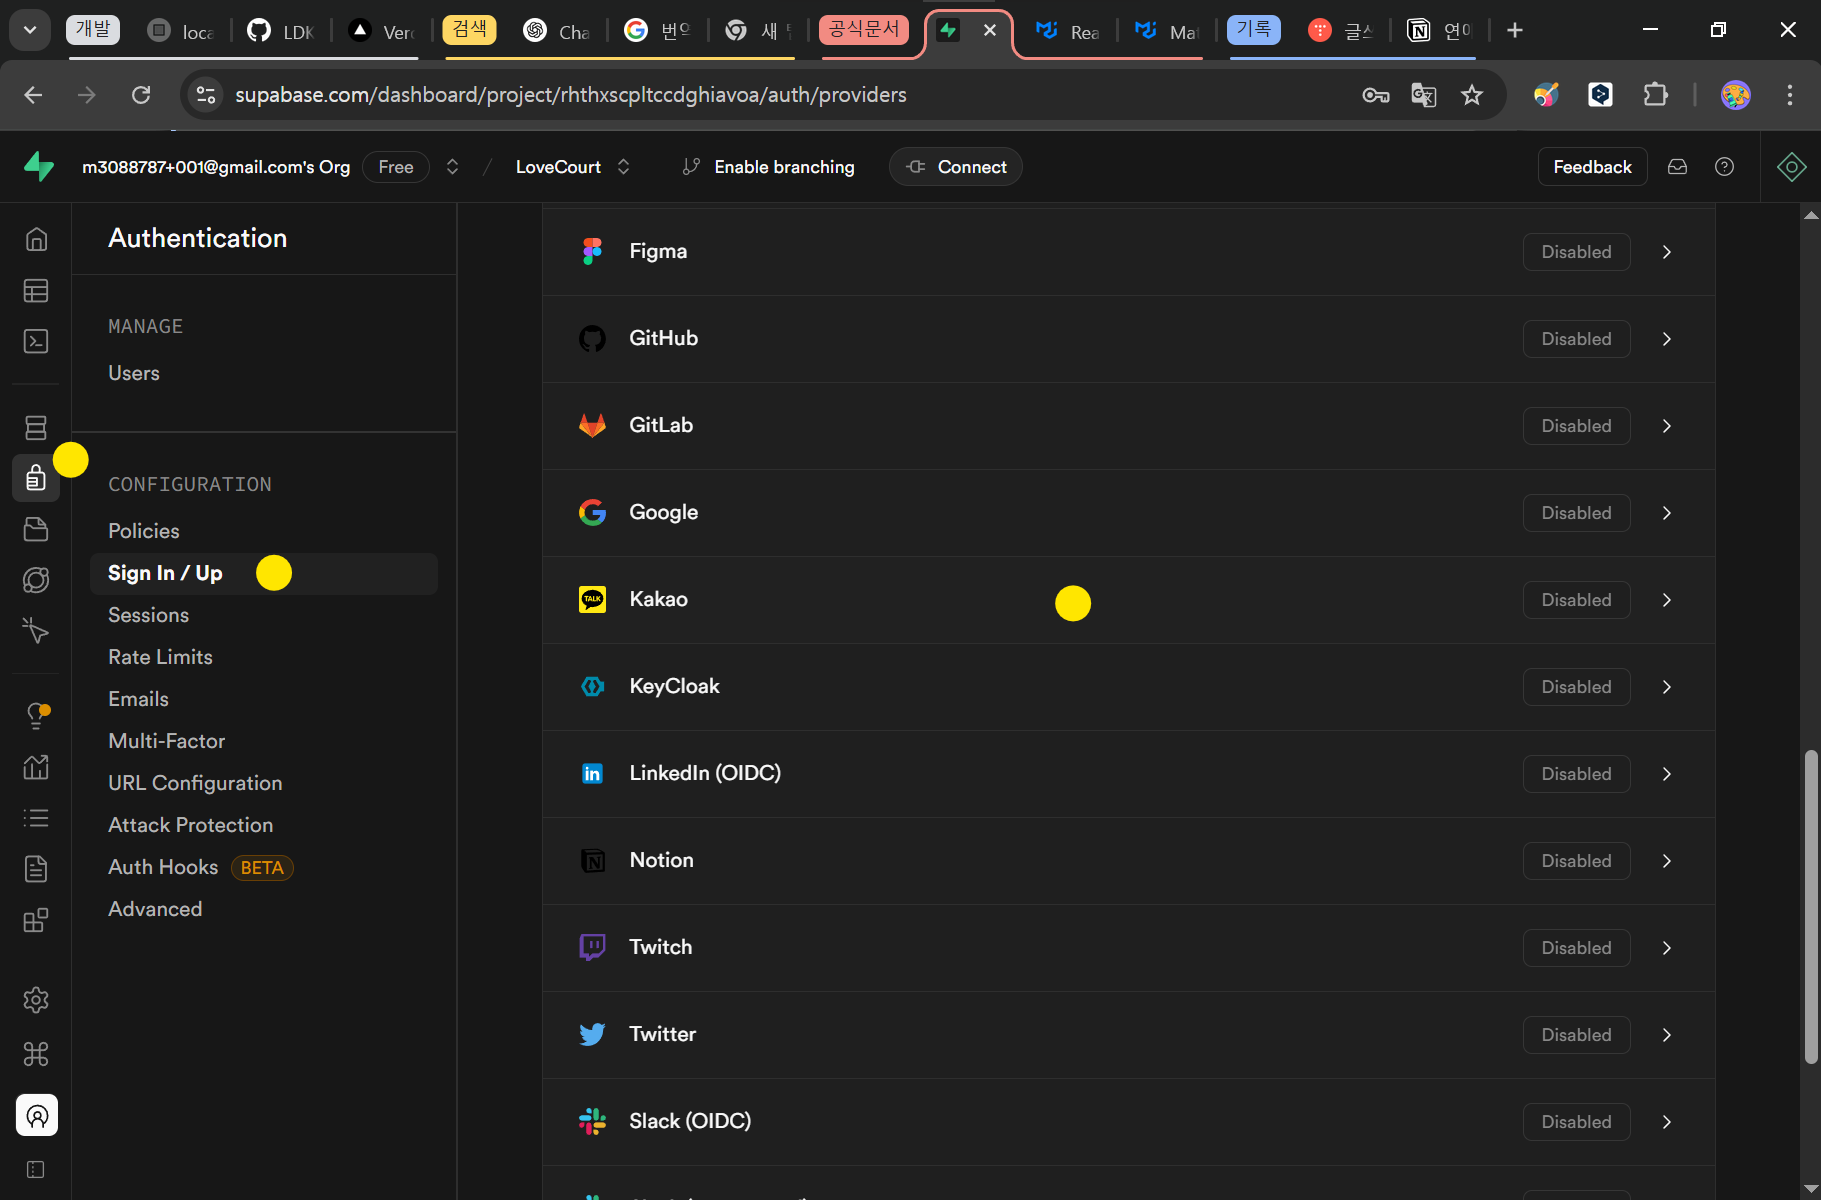Click the browser address bar URL
This screenshot has width=1821, height=1200.
(571, 95)
